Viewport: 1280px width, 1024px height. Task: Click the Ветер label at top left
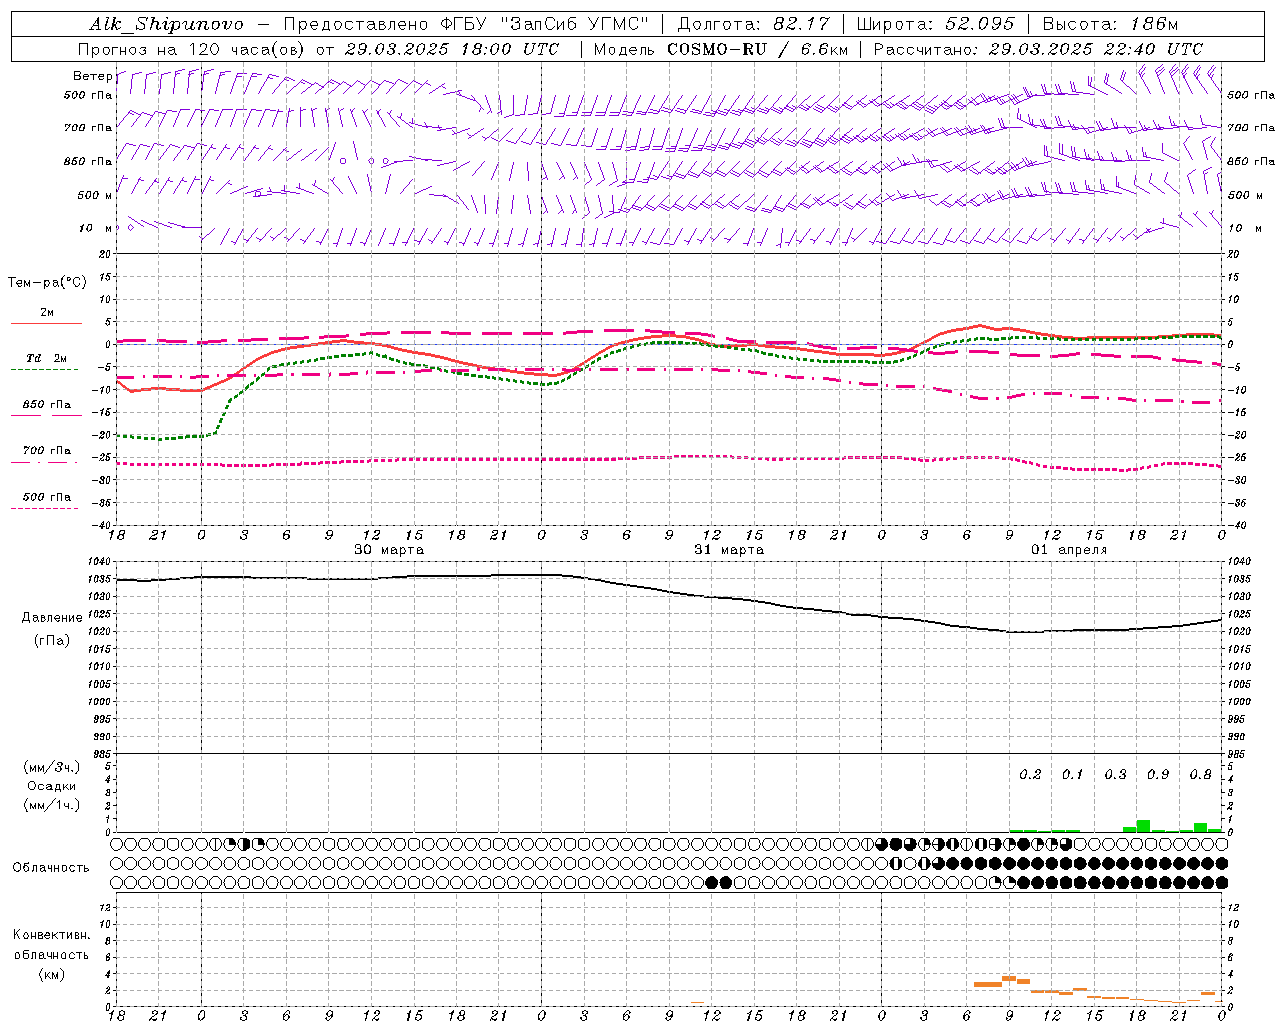point(92,76)
